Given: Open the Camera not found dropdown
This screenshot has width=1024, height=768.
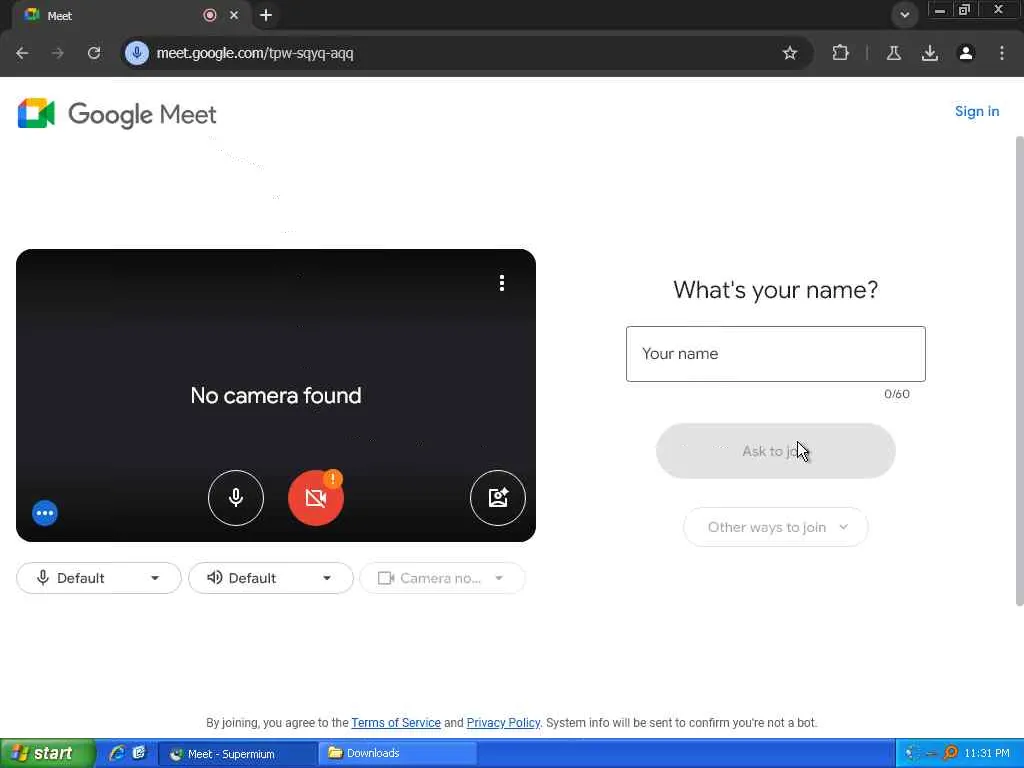Looking at the screenshot, I should 442,578.
